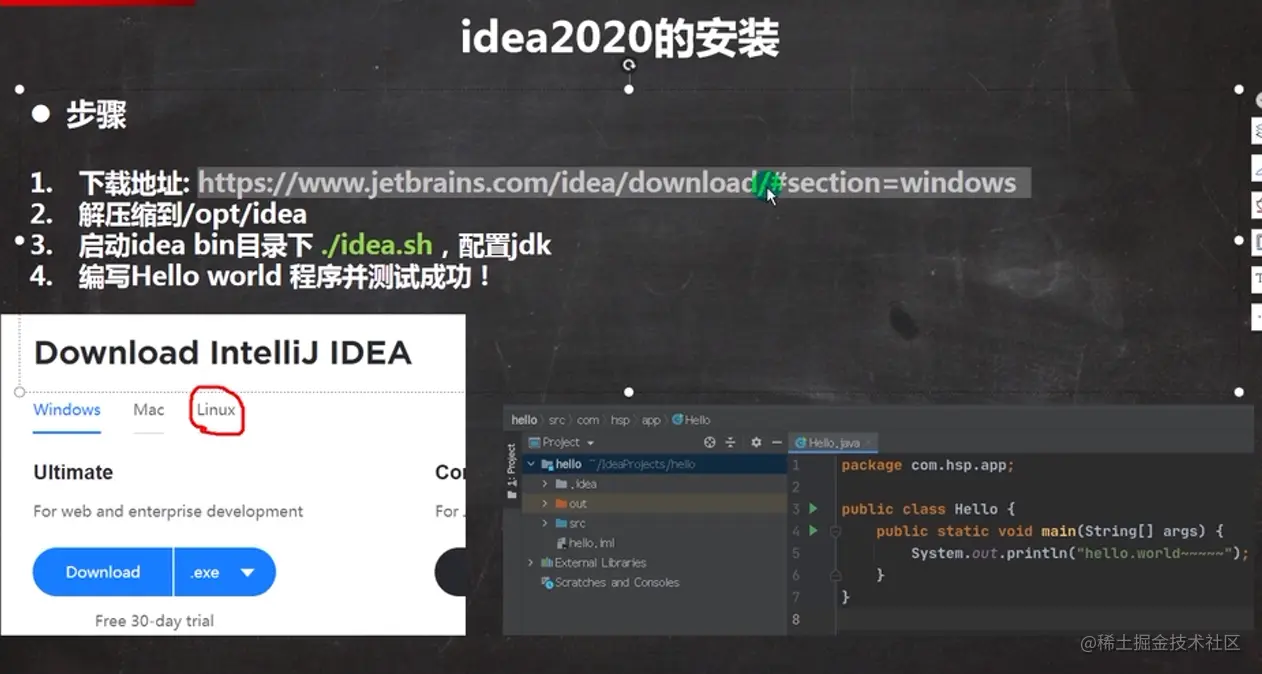Click 'For web and enterprise development' text
The width and height of the screenshot is (1262, 674).
coord(168,511)
